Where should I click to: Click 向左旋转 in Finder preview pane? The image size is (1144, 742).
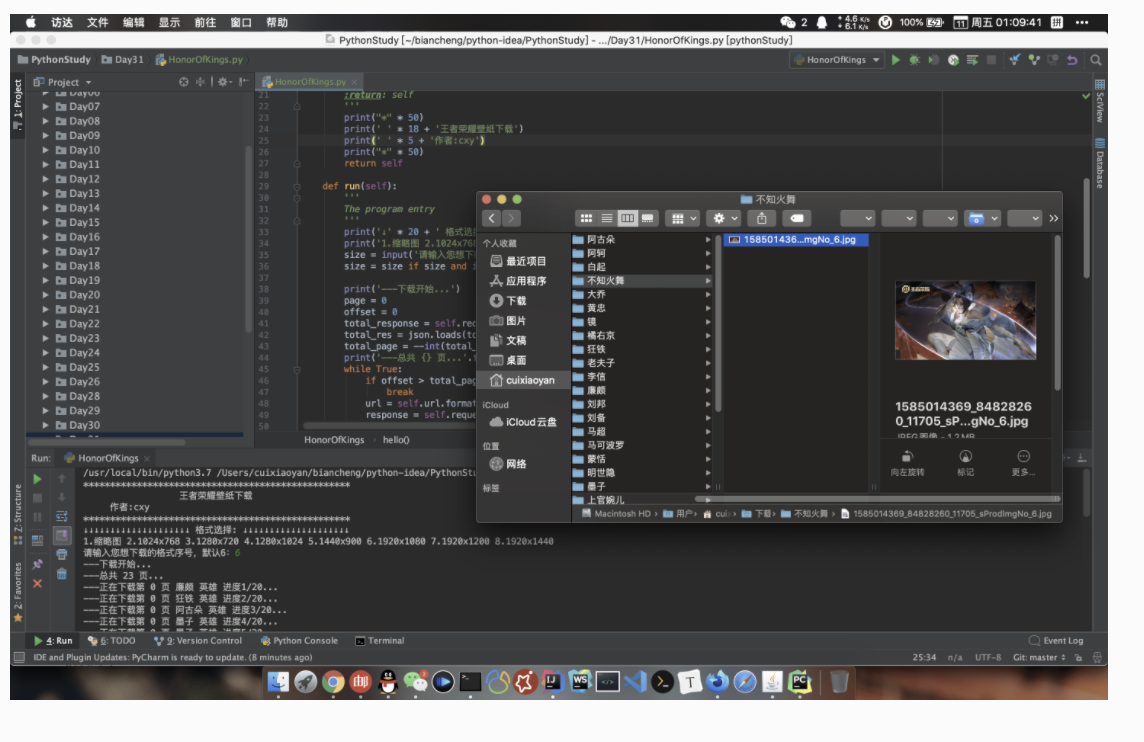pyautogui.click(x=907, y=463)
